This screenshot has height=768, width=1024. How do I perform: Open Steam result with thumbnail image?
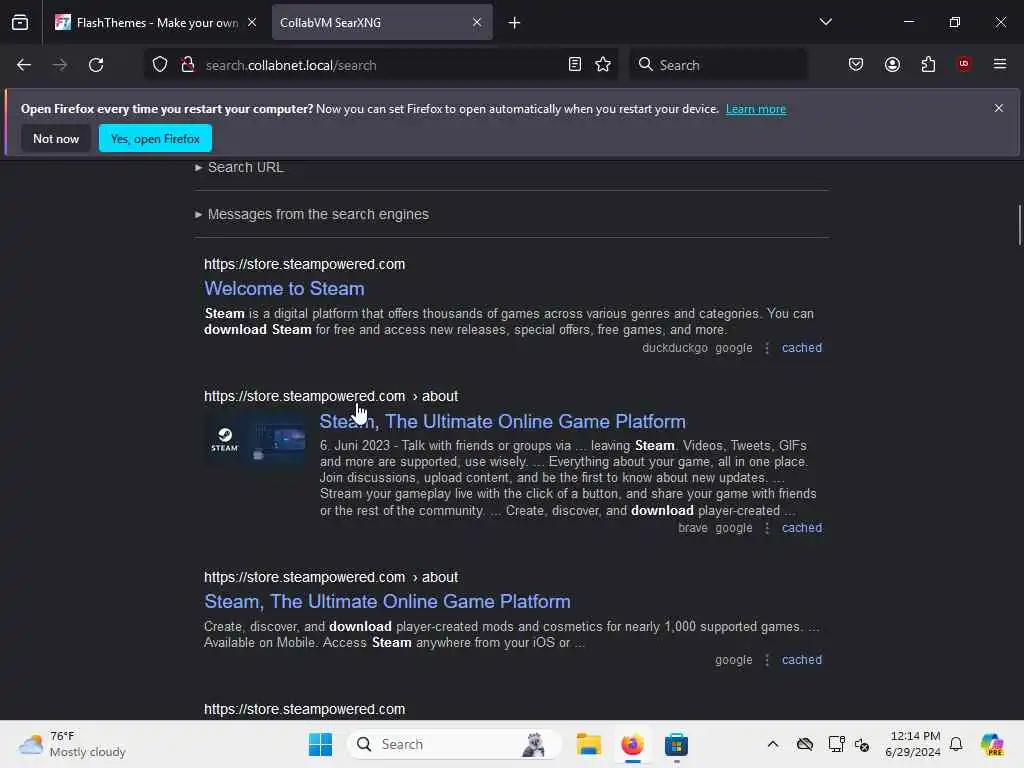click(502, 421)
